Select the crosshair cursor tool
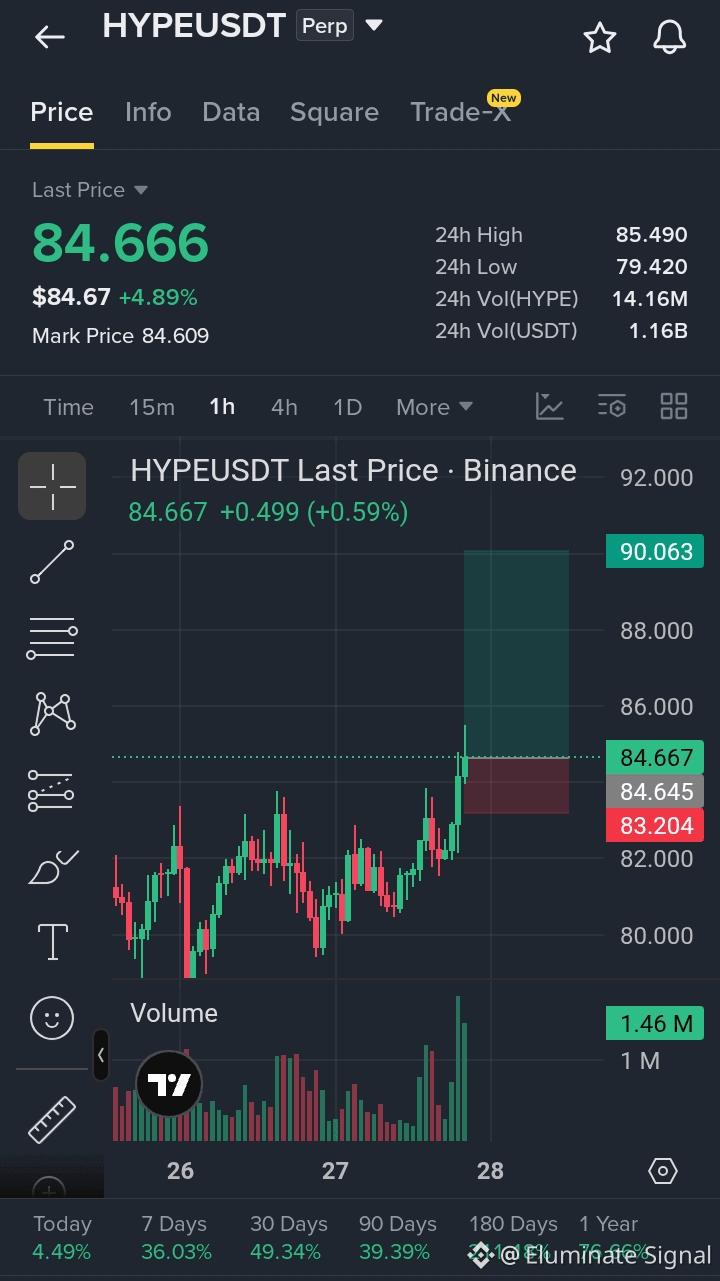The width and height of the screenshot is (720, 1281). coord(52,486)
